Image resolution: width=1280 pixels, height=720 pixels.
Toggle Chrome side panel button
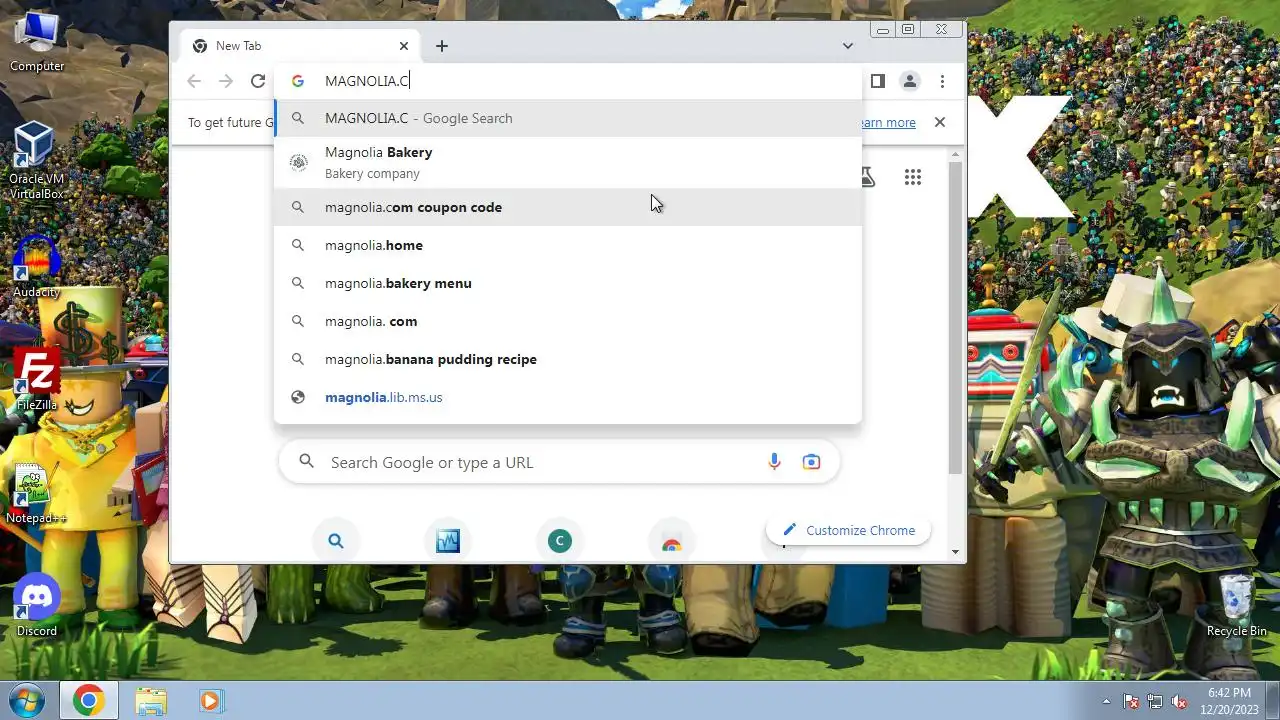878,81
